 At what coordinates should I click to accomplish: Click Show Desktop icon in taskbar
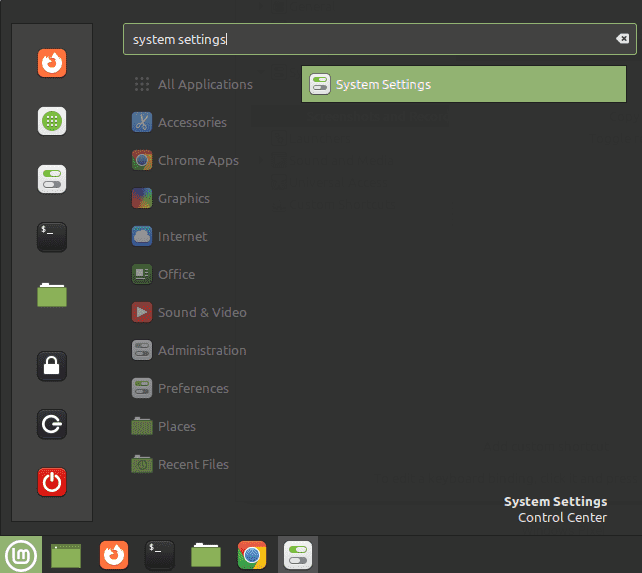pos(66,555)
